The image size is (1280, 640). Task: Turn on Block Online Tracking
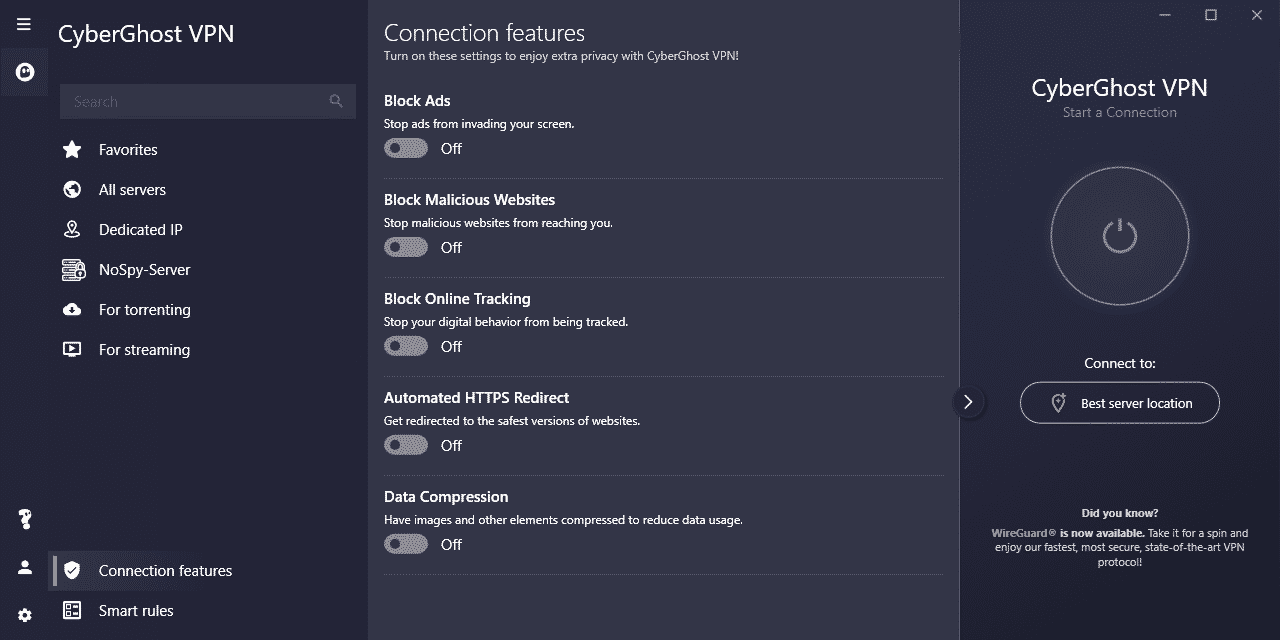coord(405,345)
